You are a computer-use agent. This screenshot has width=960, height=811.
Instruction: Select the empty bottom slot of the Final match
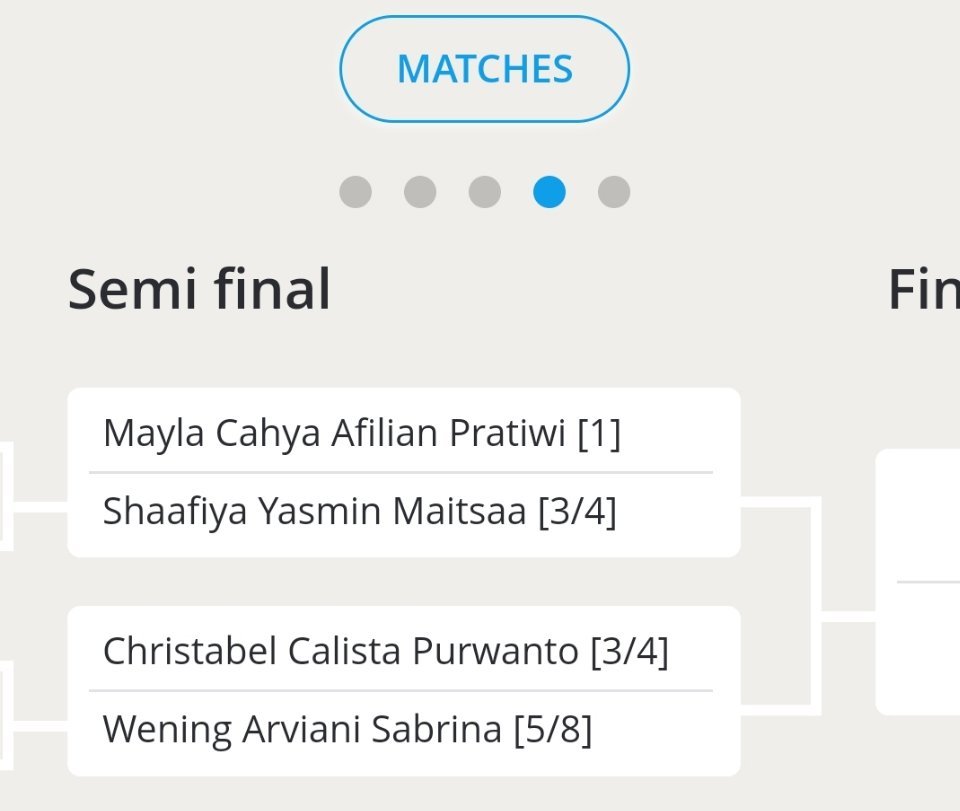coord(920,647)
